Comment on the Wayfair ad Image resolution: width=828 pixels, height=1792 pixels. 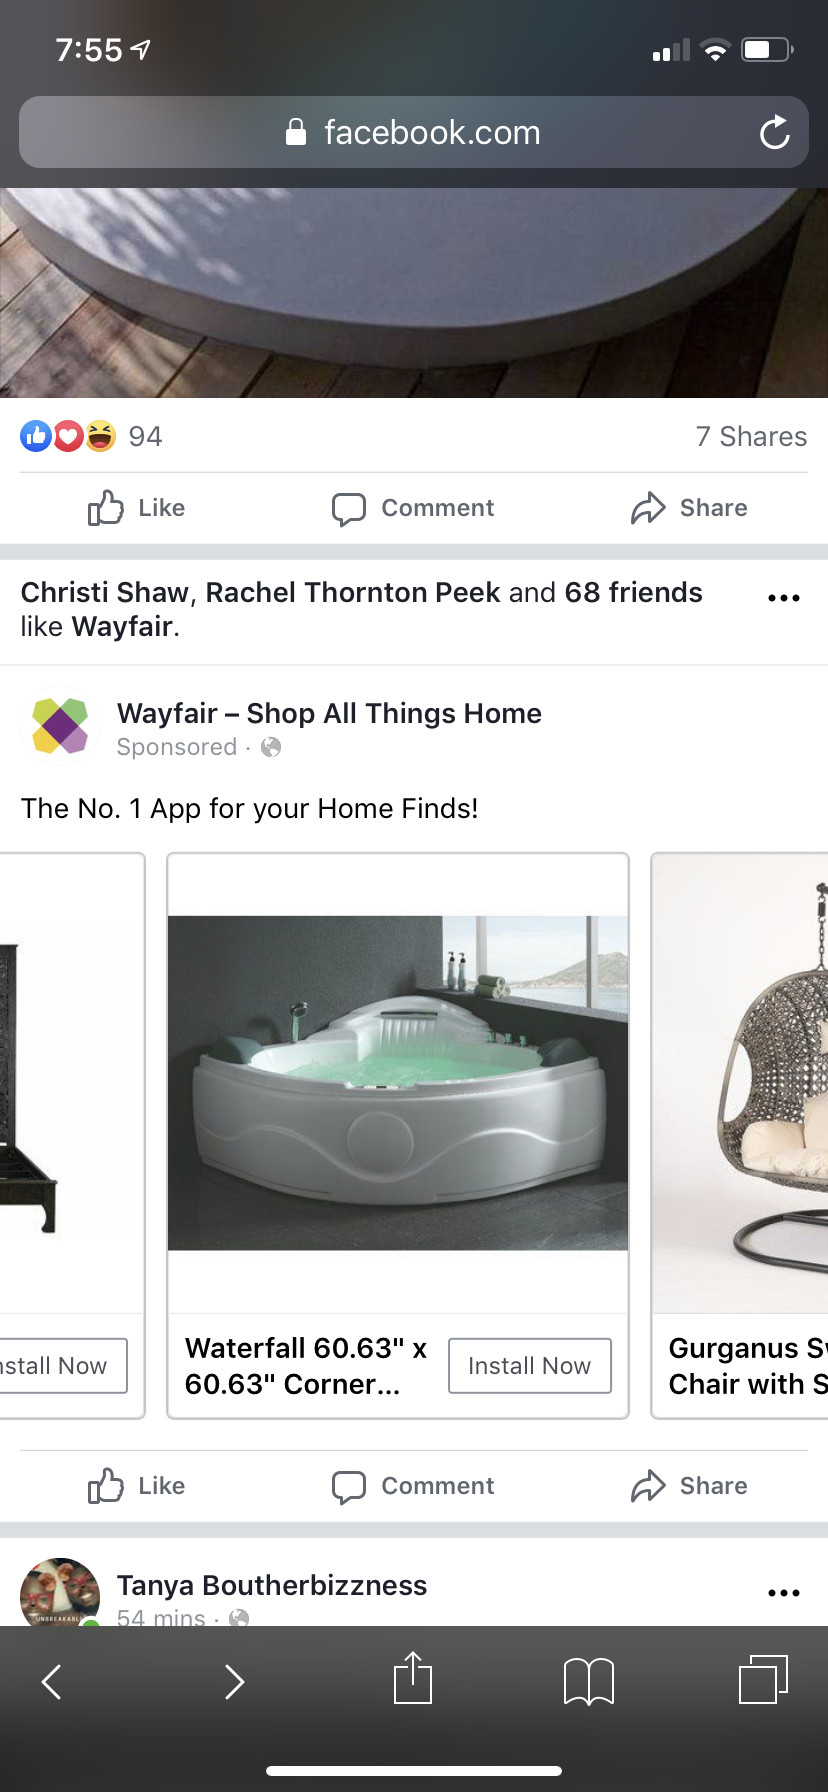point(413,1486)
